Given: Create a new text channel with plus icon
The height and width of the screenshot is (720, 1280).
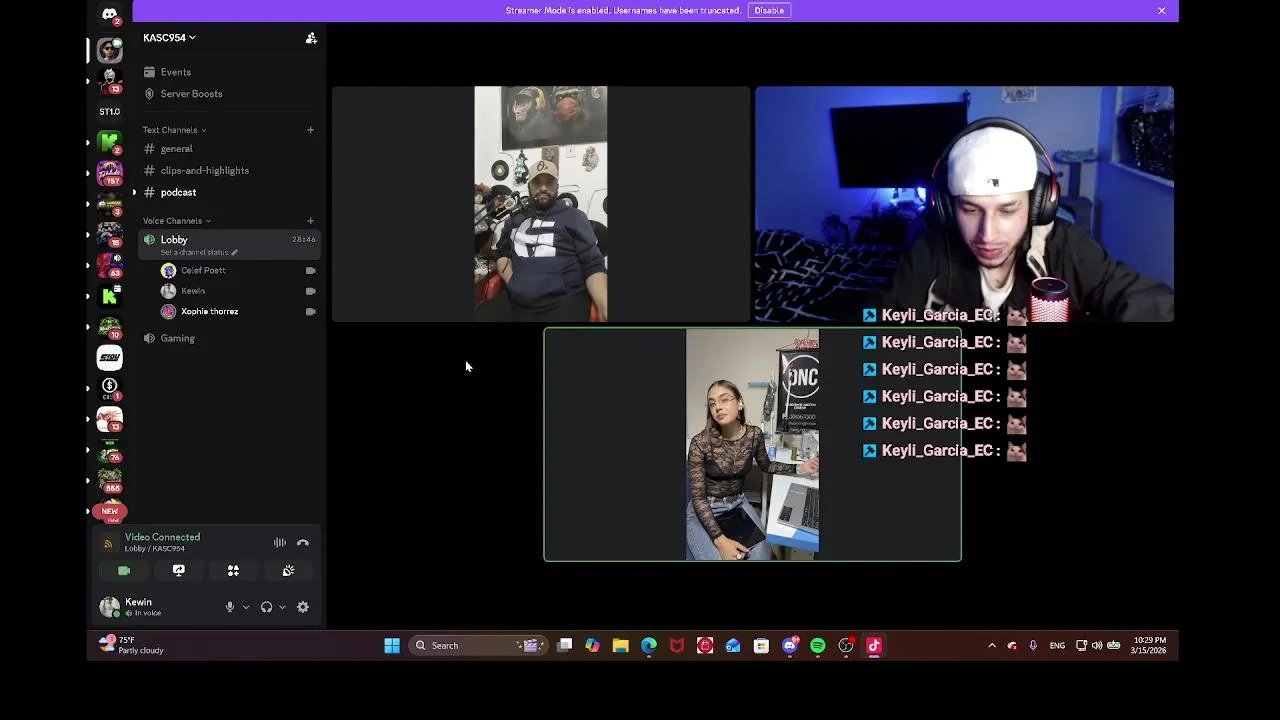Looking at the screenshot, I should (x=310, y=130).
